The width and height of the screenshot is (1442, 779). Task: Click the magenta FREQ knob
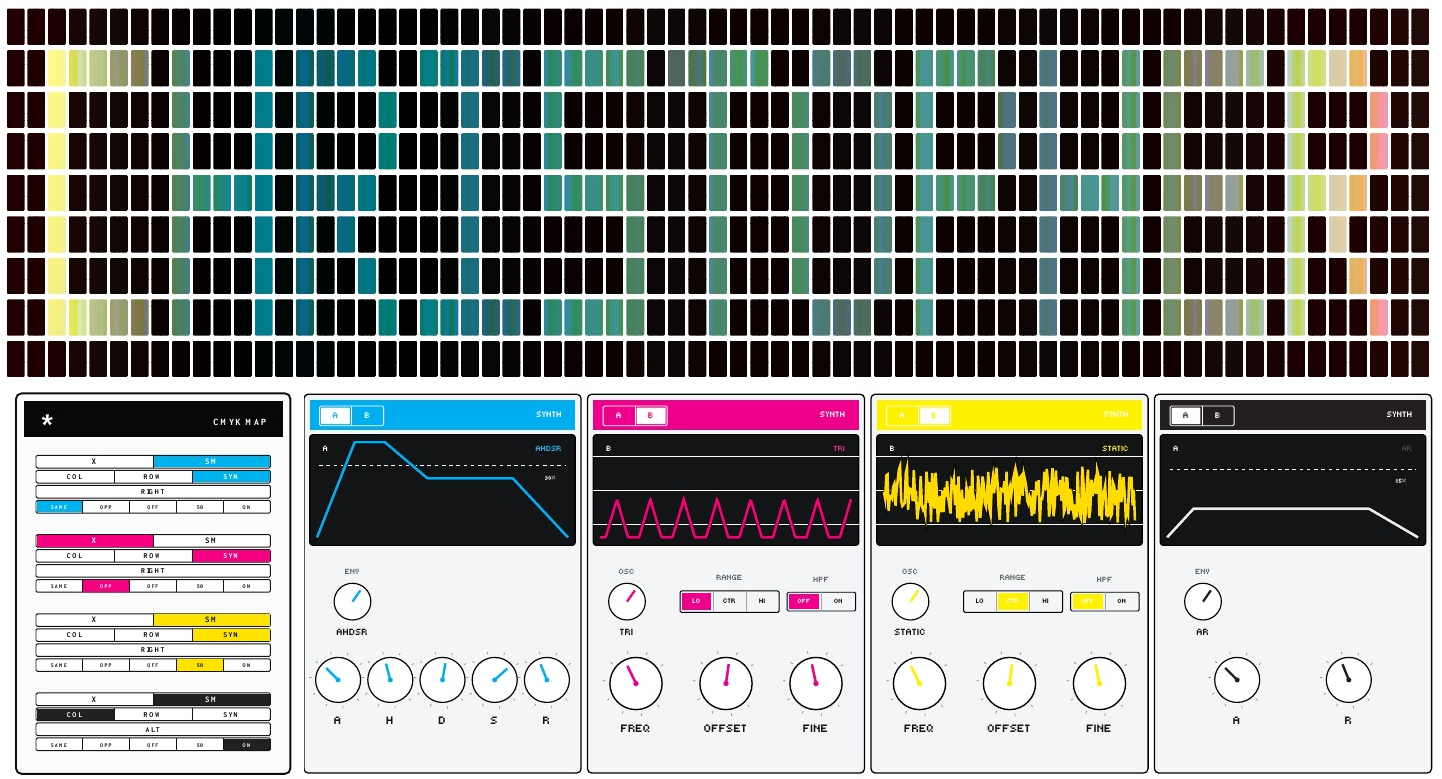click(636, 683)
